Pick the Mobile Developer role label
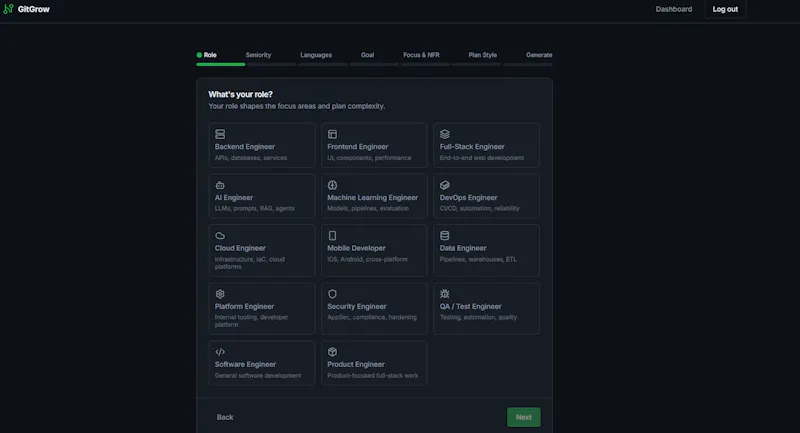This screenshot has width=800, height=433. (356, 248)
